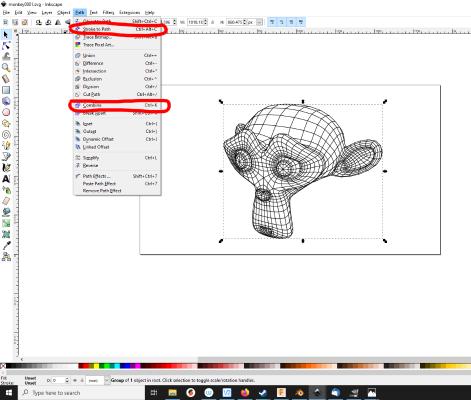Open the Filters menu
Image resolution: width=471 pixels, height=400 pixels.
pos(108,12)
